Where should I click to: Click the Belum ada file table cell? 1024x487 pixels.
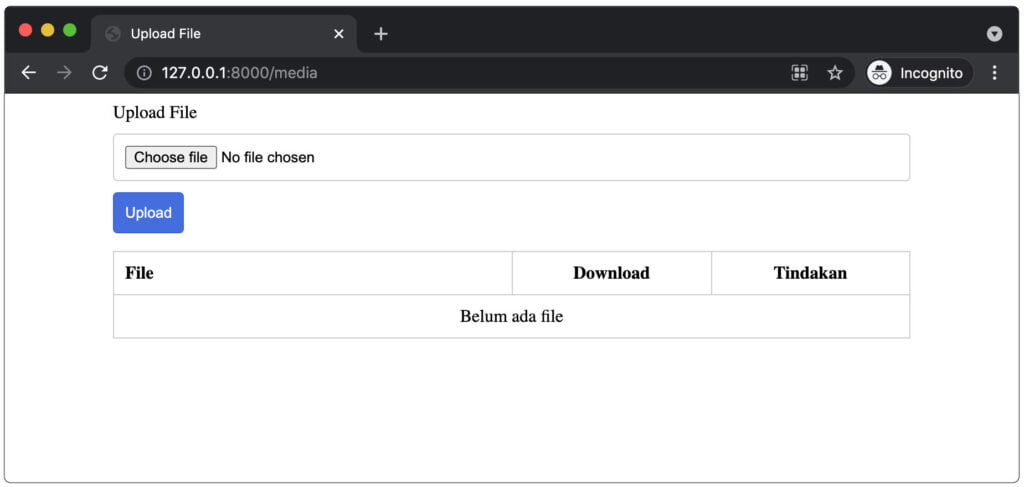pos(511,317)
